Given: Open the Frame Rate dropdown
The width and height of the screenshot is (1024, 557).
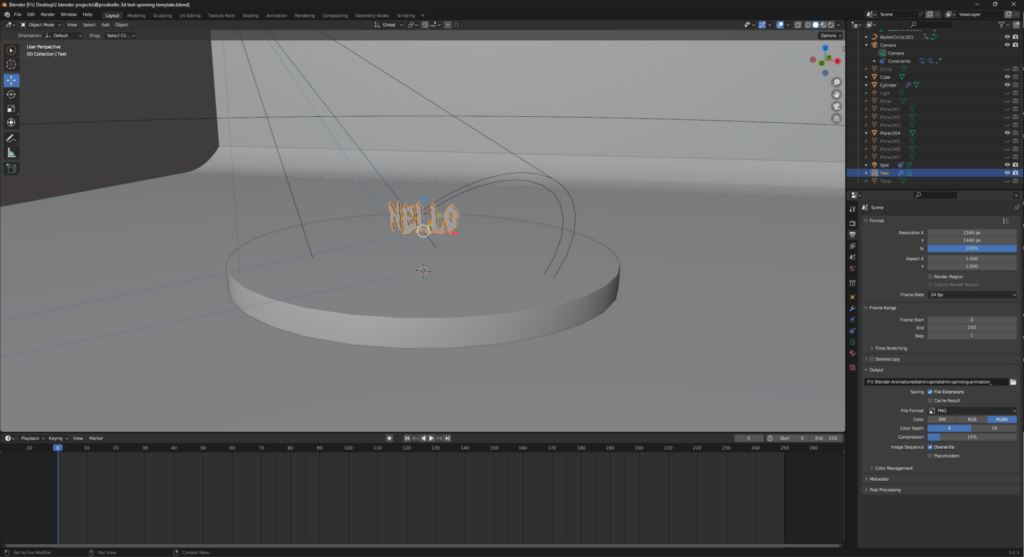Looking at the screenshot, I should point(972,294).
